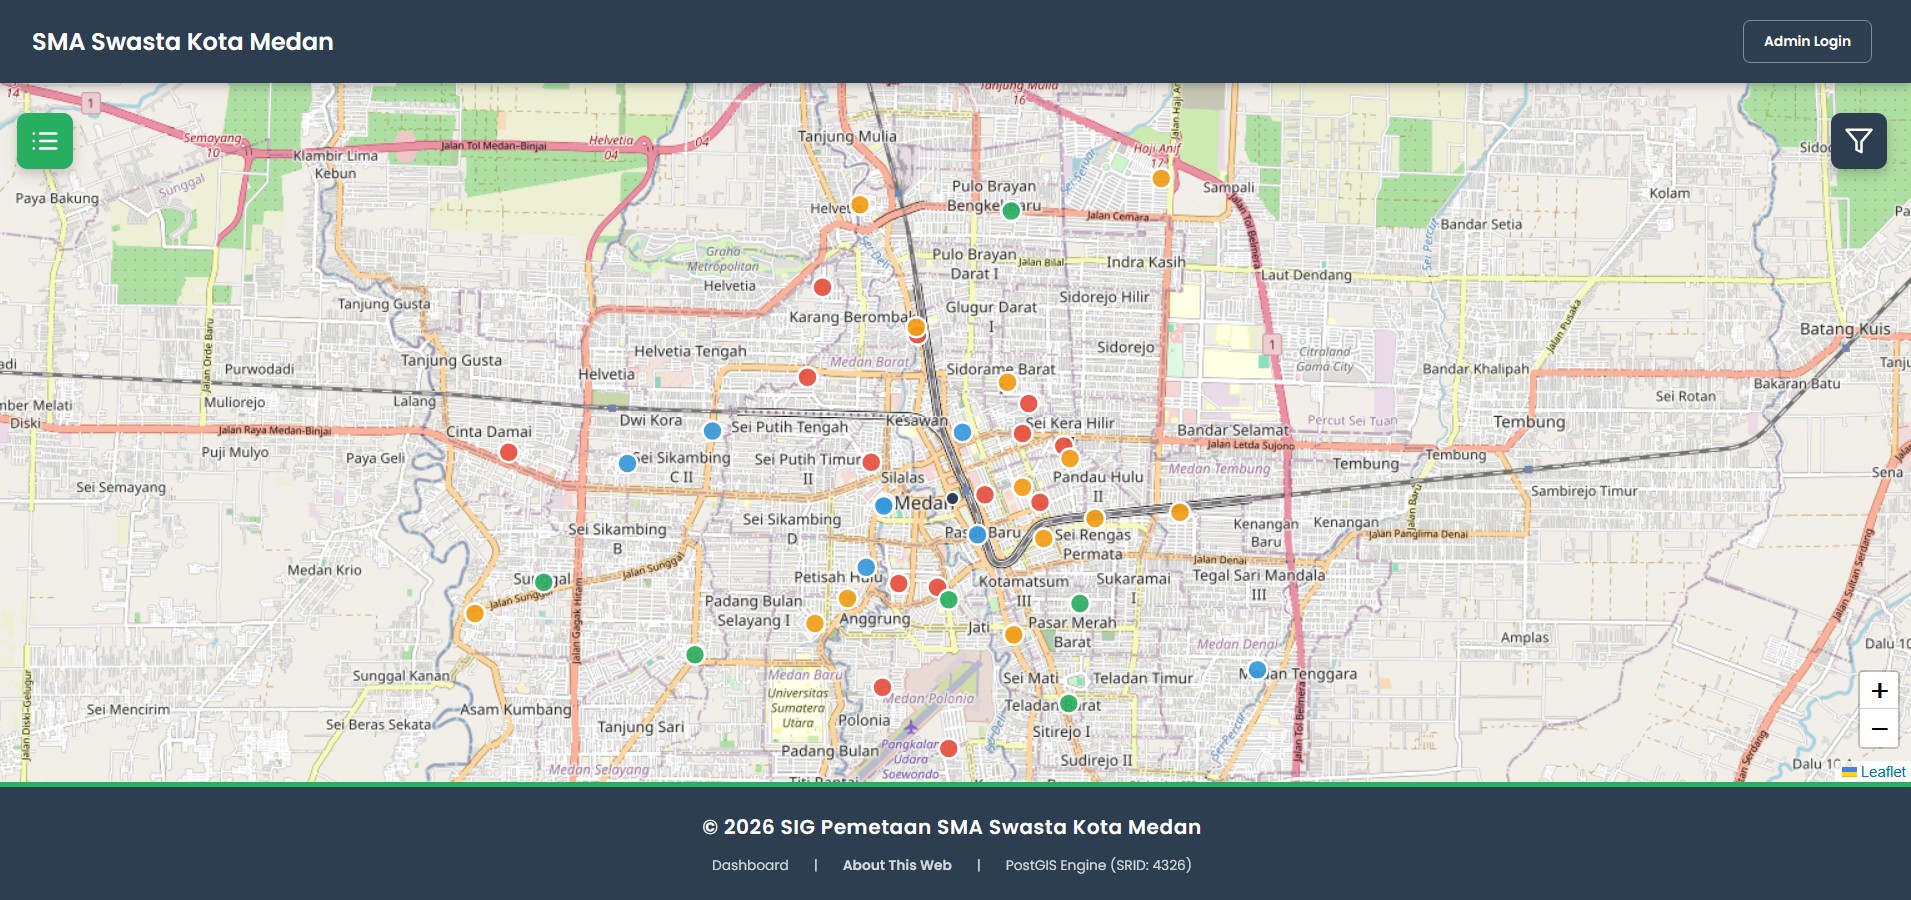1911x900 pixels.
Task: Select the orange marker near Pasar Merah Barat
Action: (1013, 634)
